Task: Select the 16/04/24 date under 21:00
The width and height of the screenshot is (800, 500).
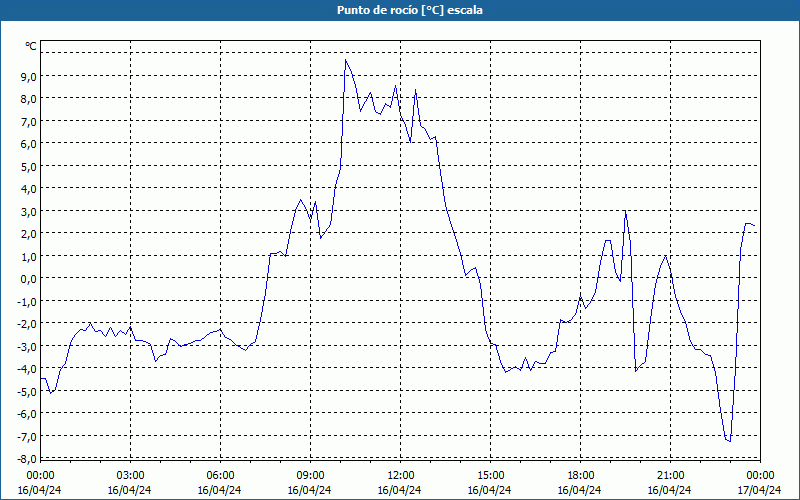Action: 670,490
